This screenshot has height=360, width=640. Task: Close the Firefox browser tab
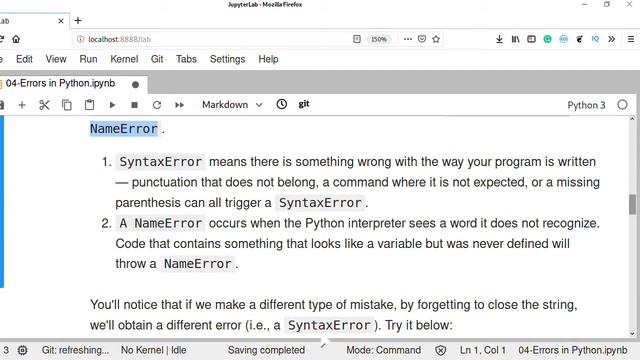61,21
